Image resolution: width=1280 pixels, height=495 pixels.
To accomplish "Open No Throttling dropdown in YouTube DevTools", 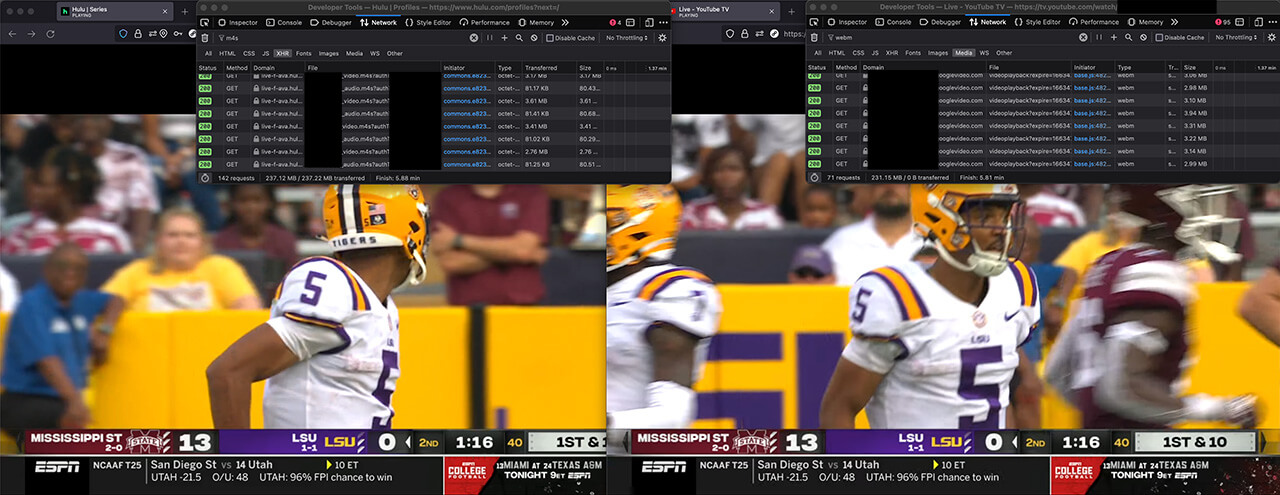I will click(x=1236, y=38).
